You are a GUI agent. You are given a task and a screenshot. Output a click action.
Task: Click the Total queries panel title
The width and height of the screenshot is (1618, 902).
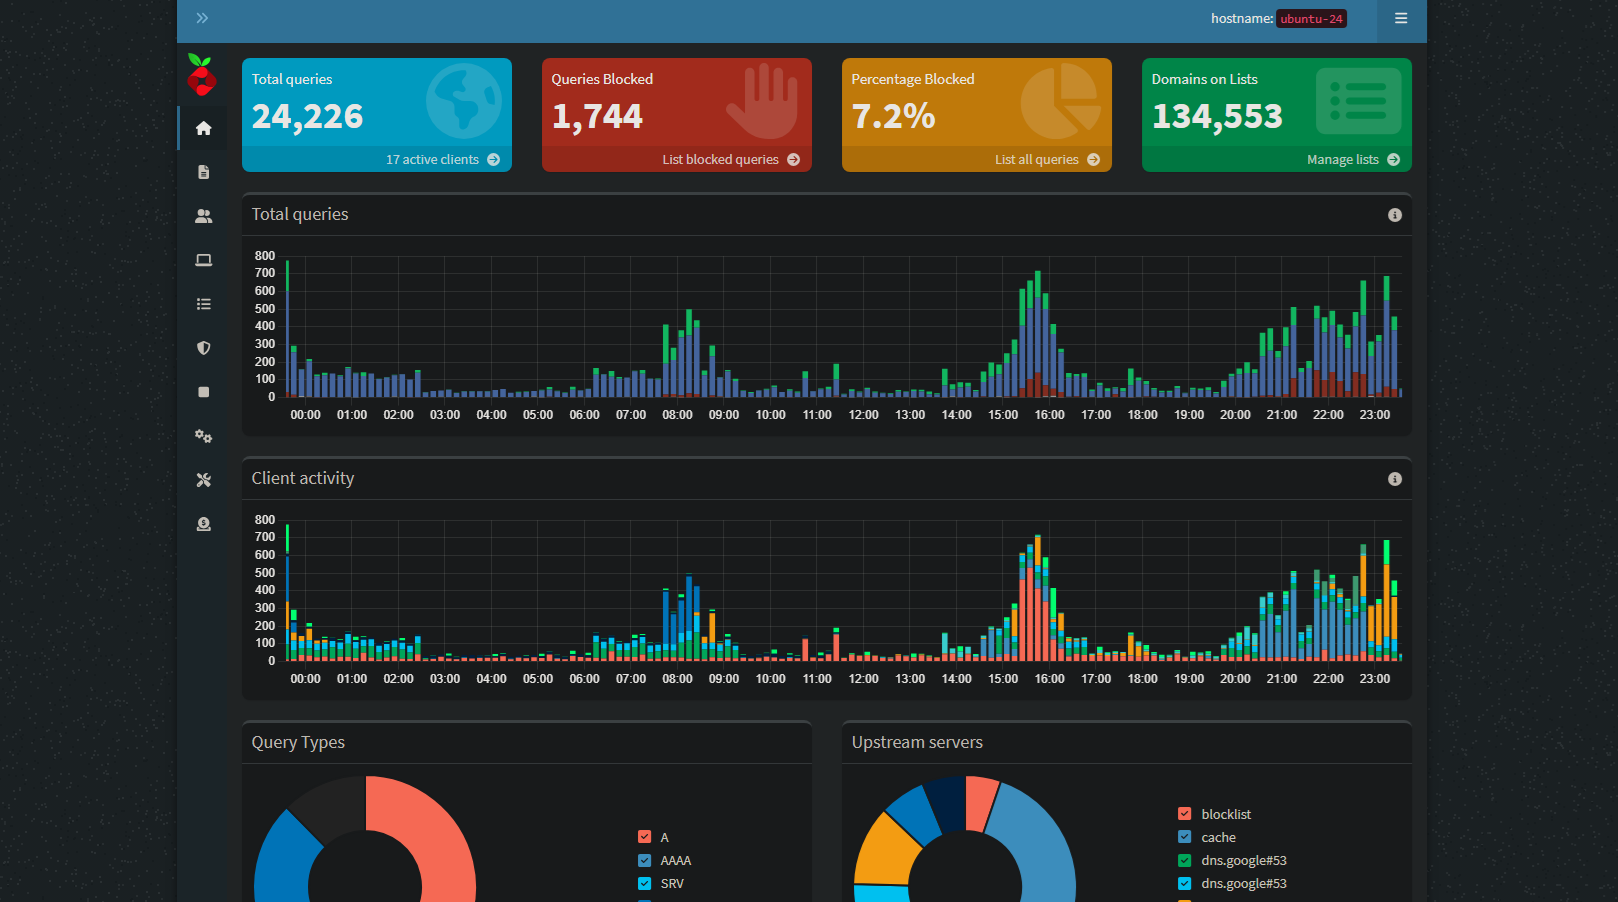pyautogui.click(x=300, y=214)
